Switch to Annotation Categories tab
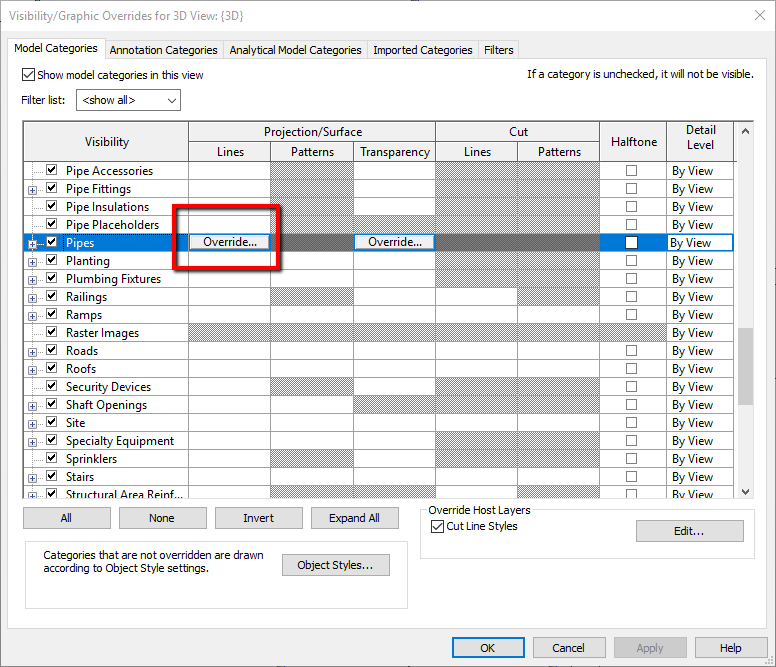Image resolution: width=776 pixels, height=667 pixels. (163, 50)
